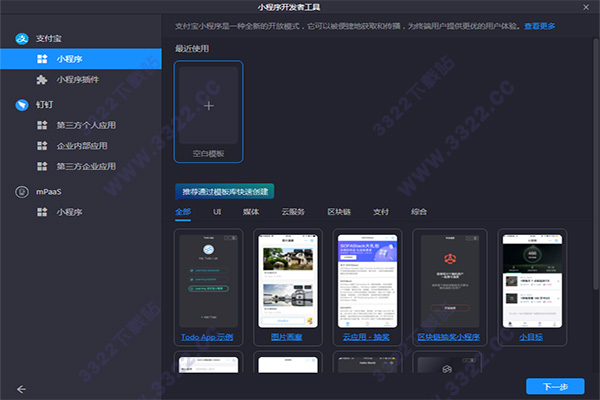This screenshot has height=400, width=600.
Task: Click the grid icon beside 小程序 under mPaaS
Action: [x=42, y=212]
